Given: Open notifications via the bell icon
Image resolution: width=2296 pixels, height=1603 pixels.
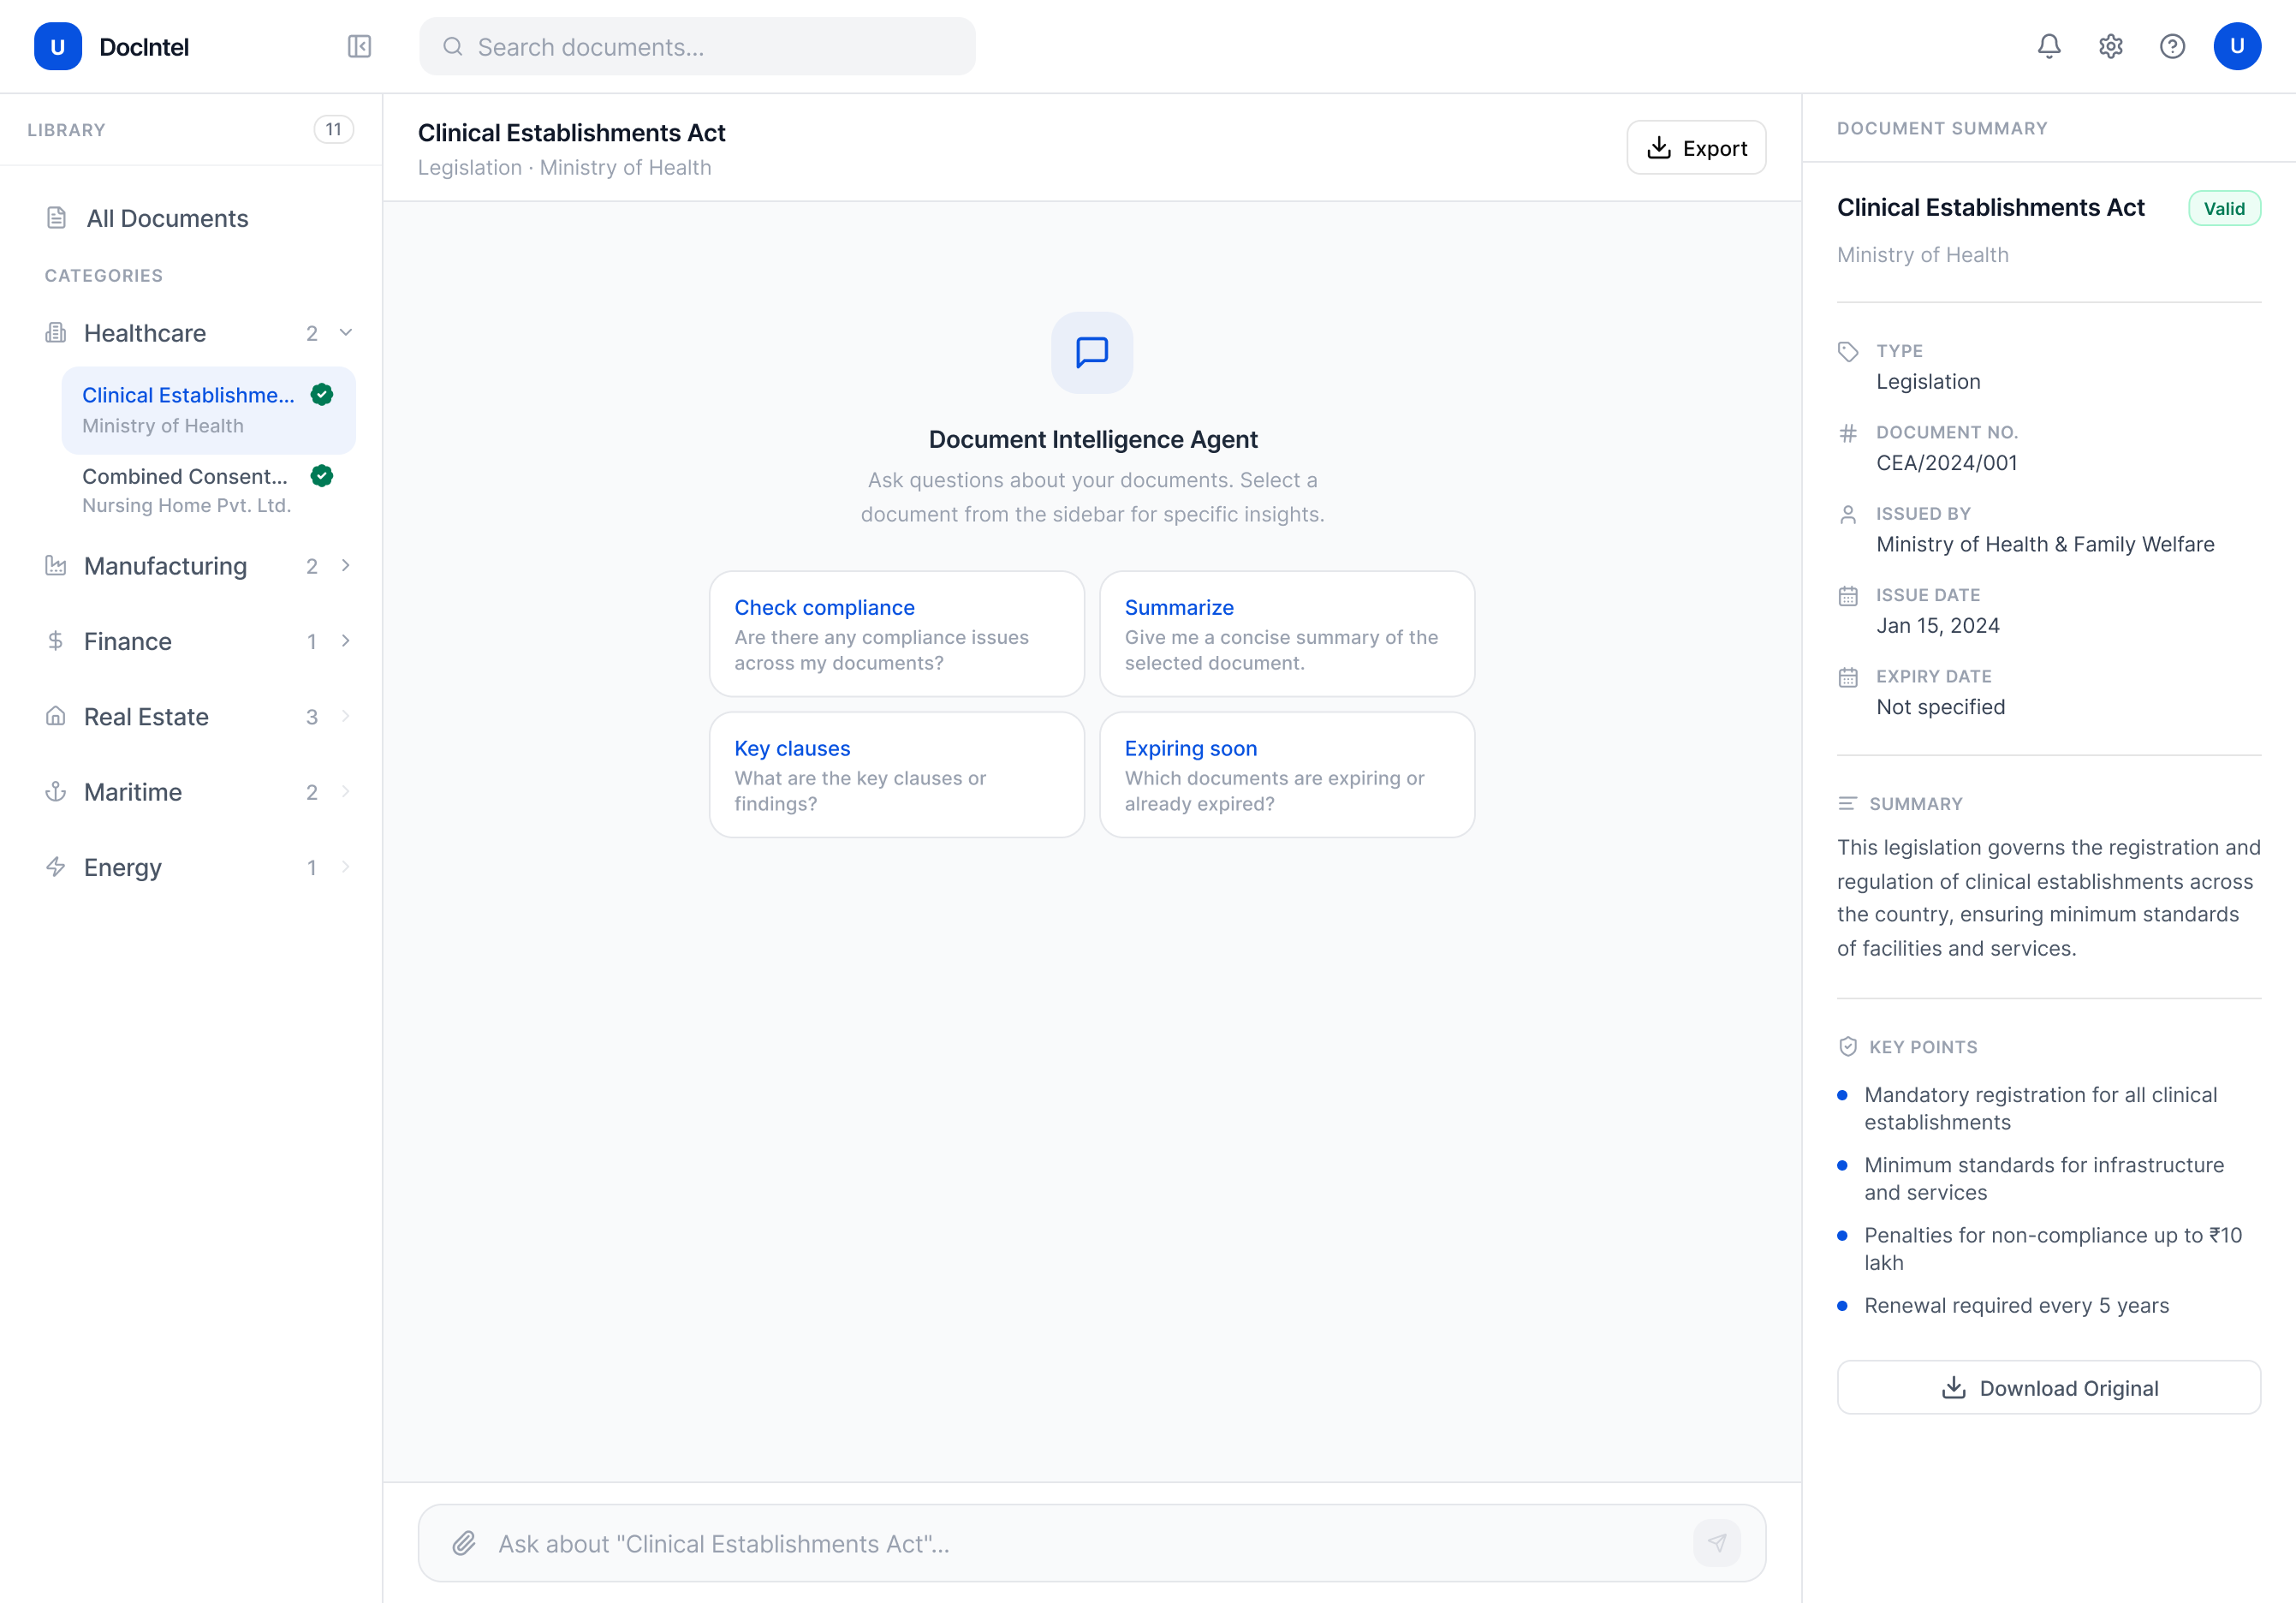Looking at the screenshot, I should (x=2049, y=46).
